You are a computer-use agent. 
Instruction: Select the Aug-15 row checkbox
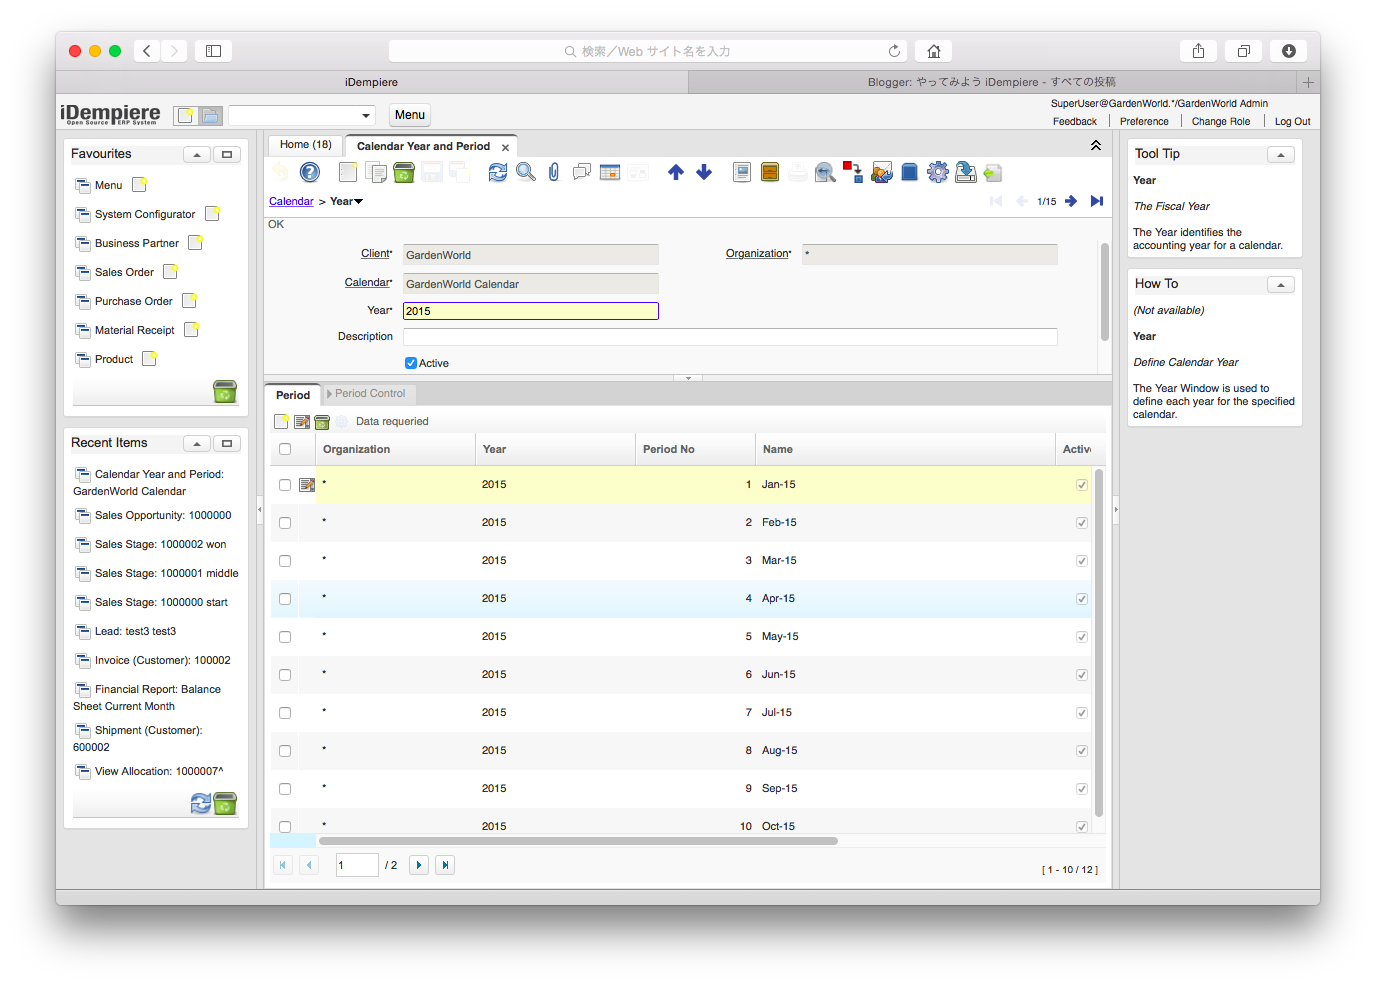click(x=285, y=751)
